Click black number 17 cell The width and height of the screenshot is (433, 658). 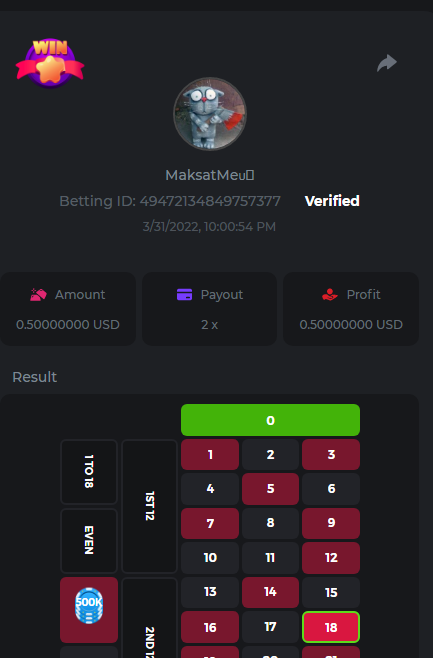(270, 627)
